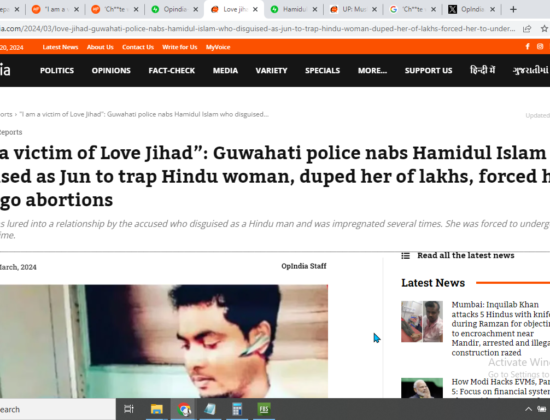Switch to the UP: Mus tab
Screen dimensions: 550x420
point(349,9)
